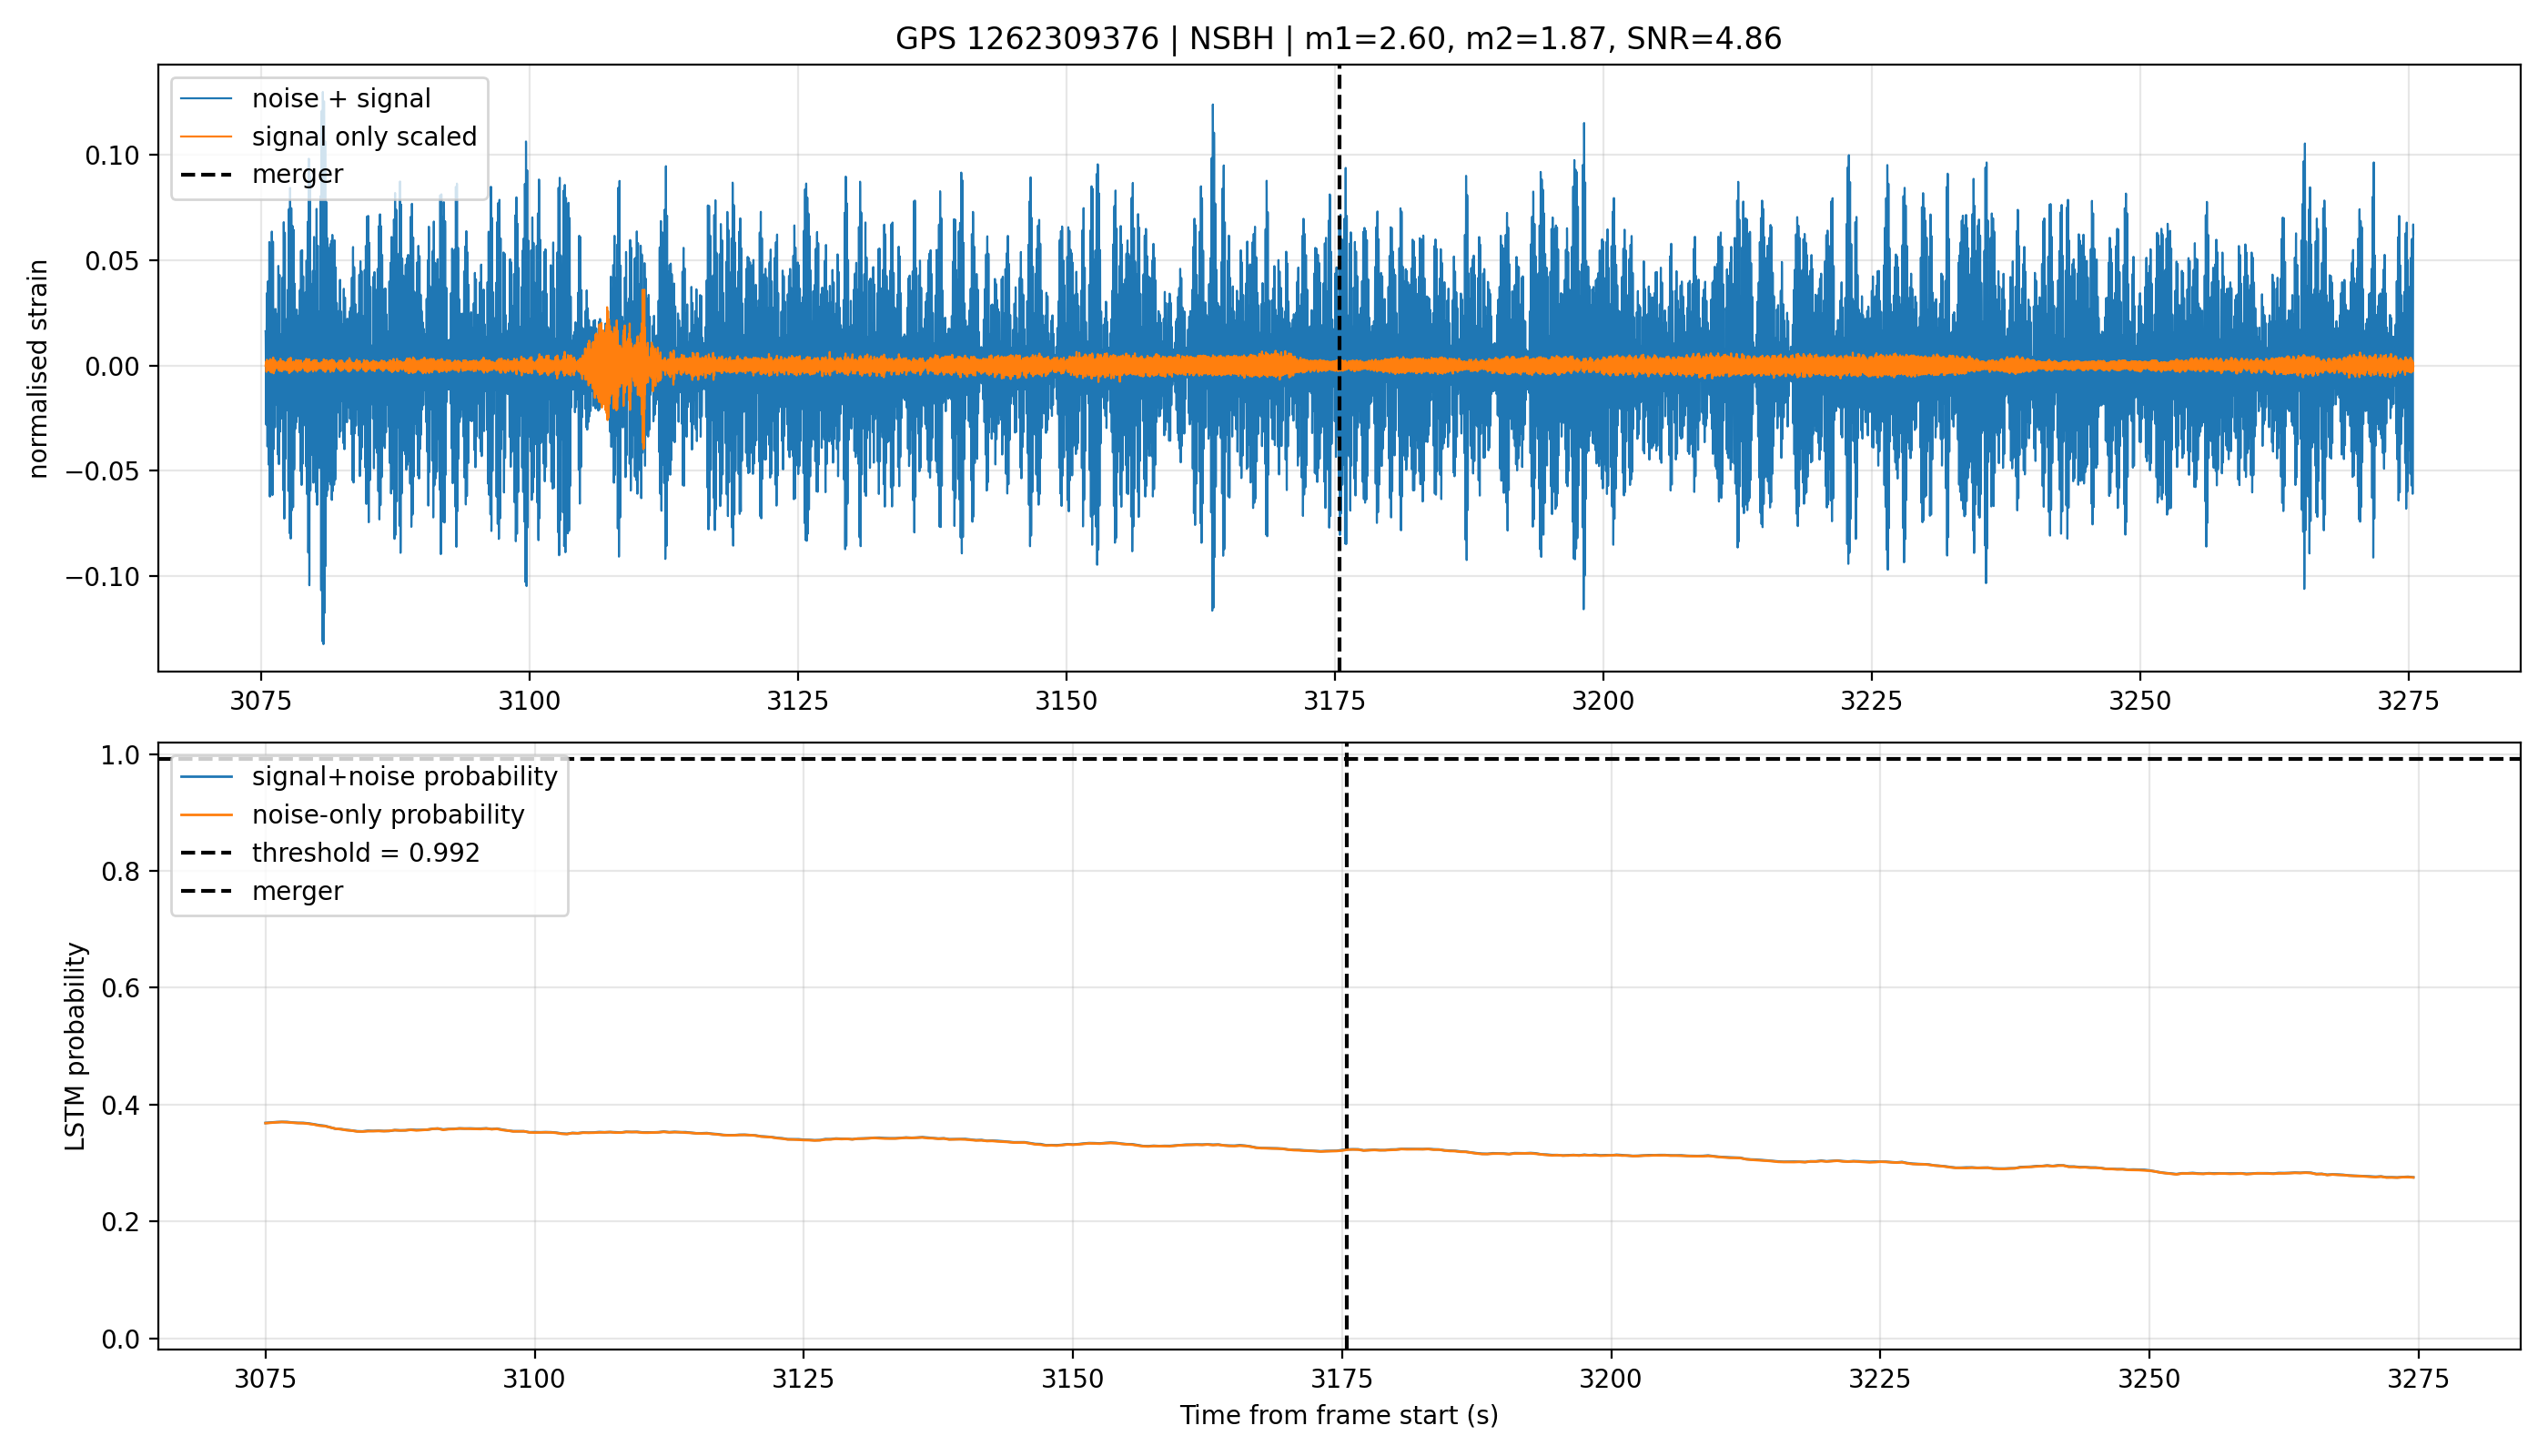Click the 0.10 tick on the strain axis
2548x1456 pixels.
coord(112,156)
